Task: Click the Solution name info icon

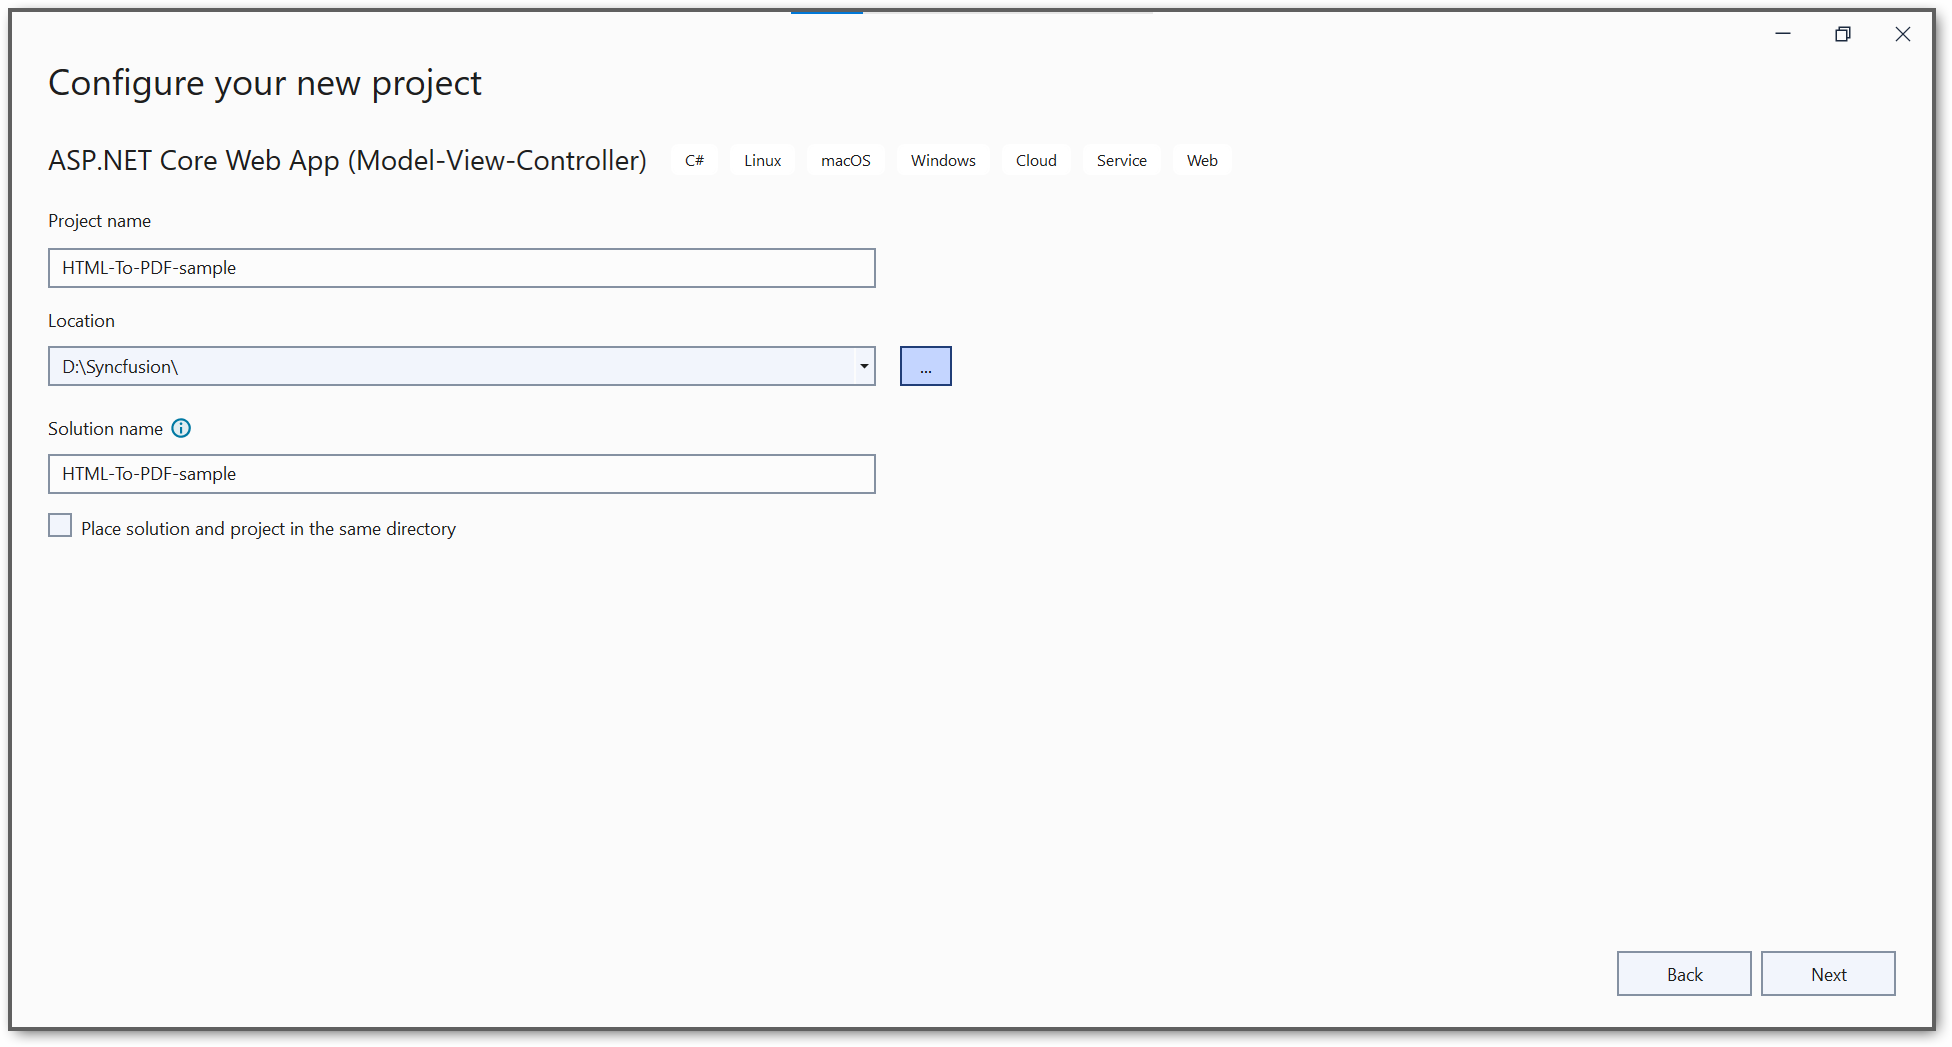Action: coord(181,428)
